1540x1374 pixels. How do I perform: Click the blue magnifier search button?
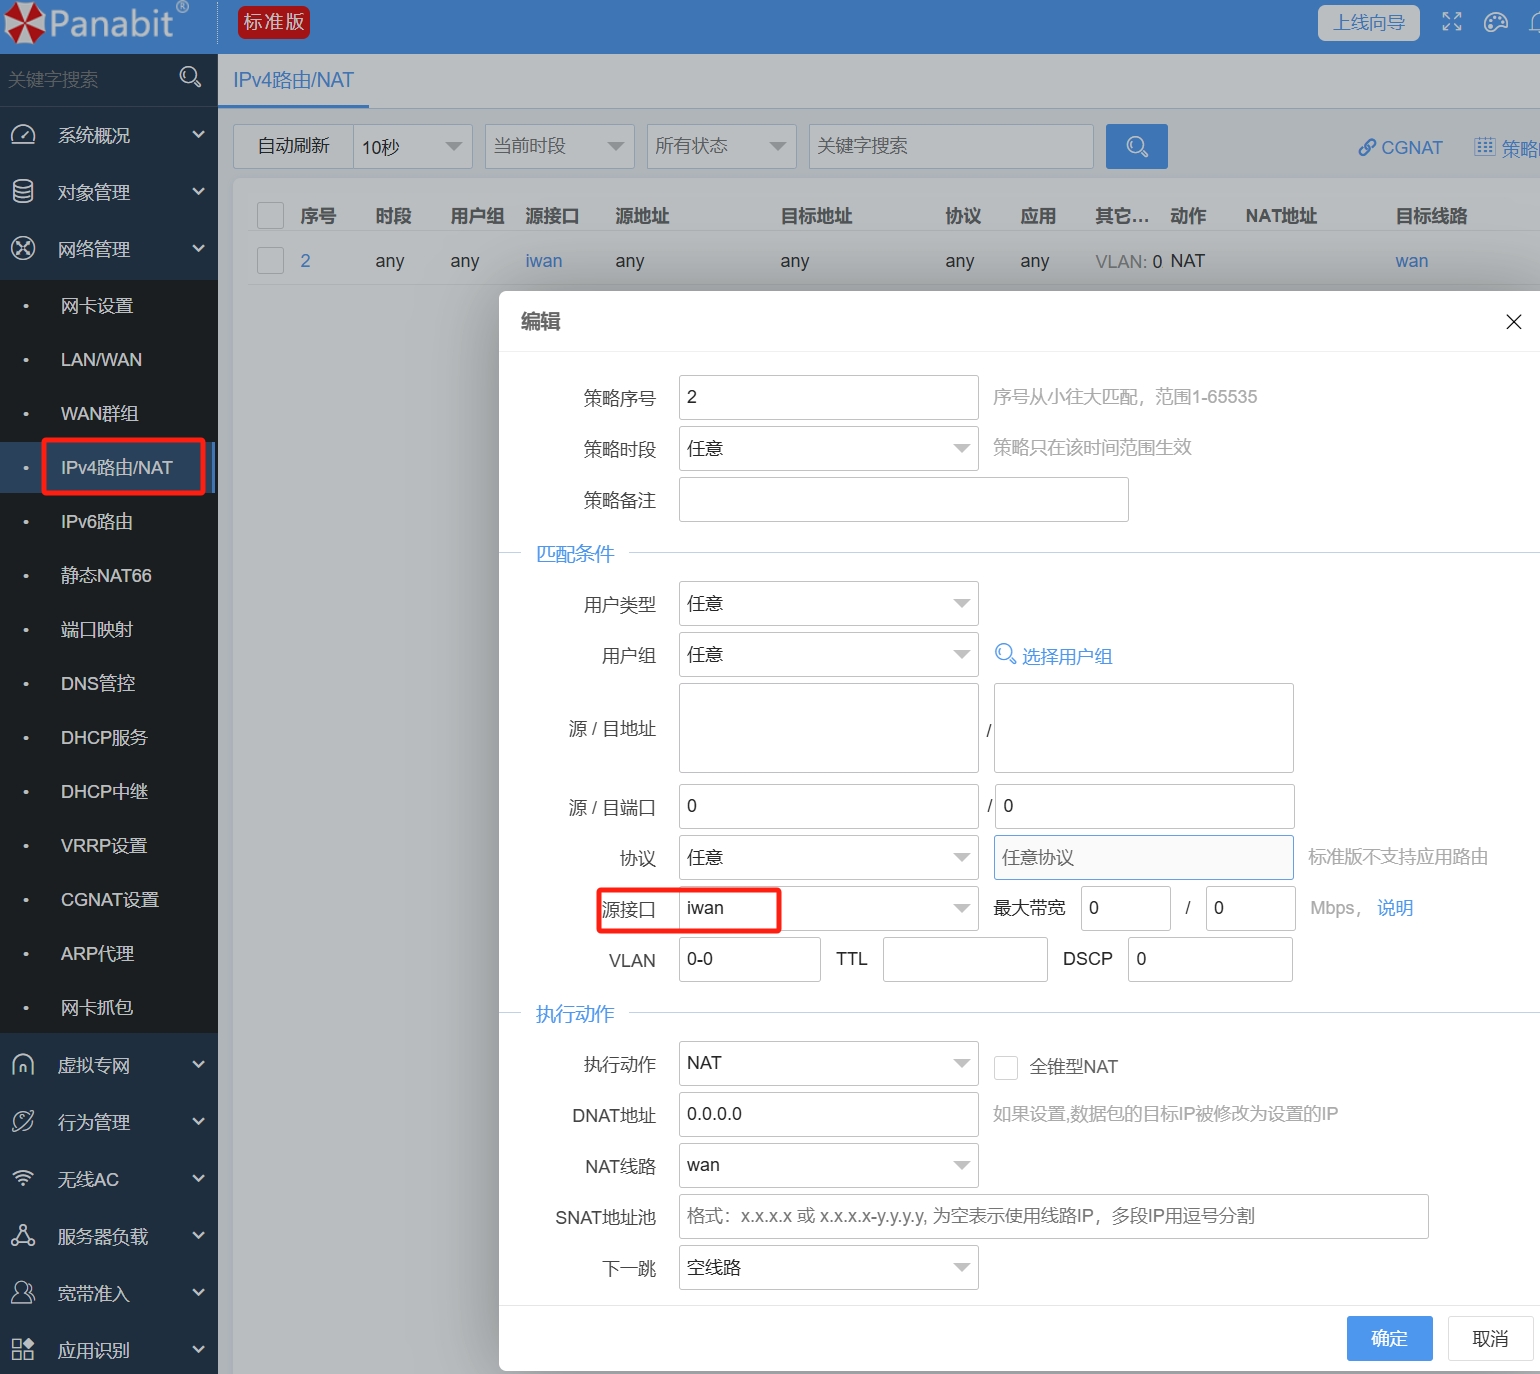coord(1136,146)
